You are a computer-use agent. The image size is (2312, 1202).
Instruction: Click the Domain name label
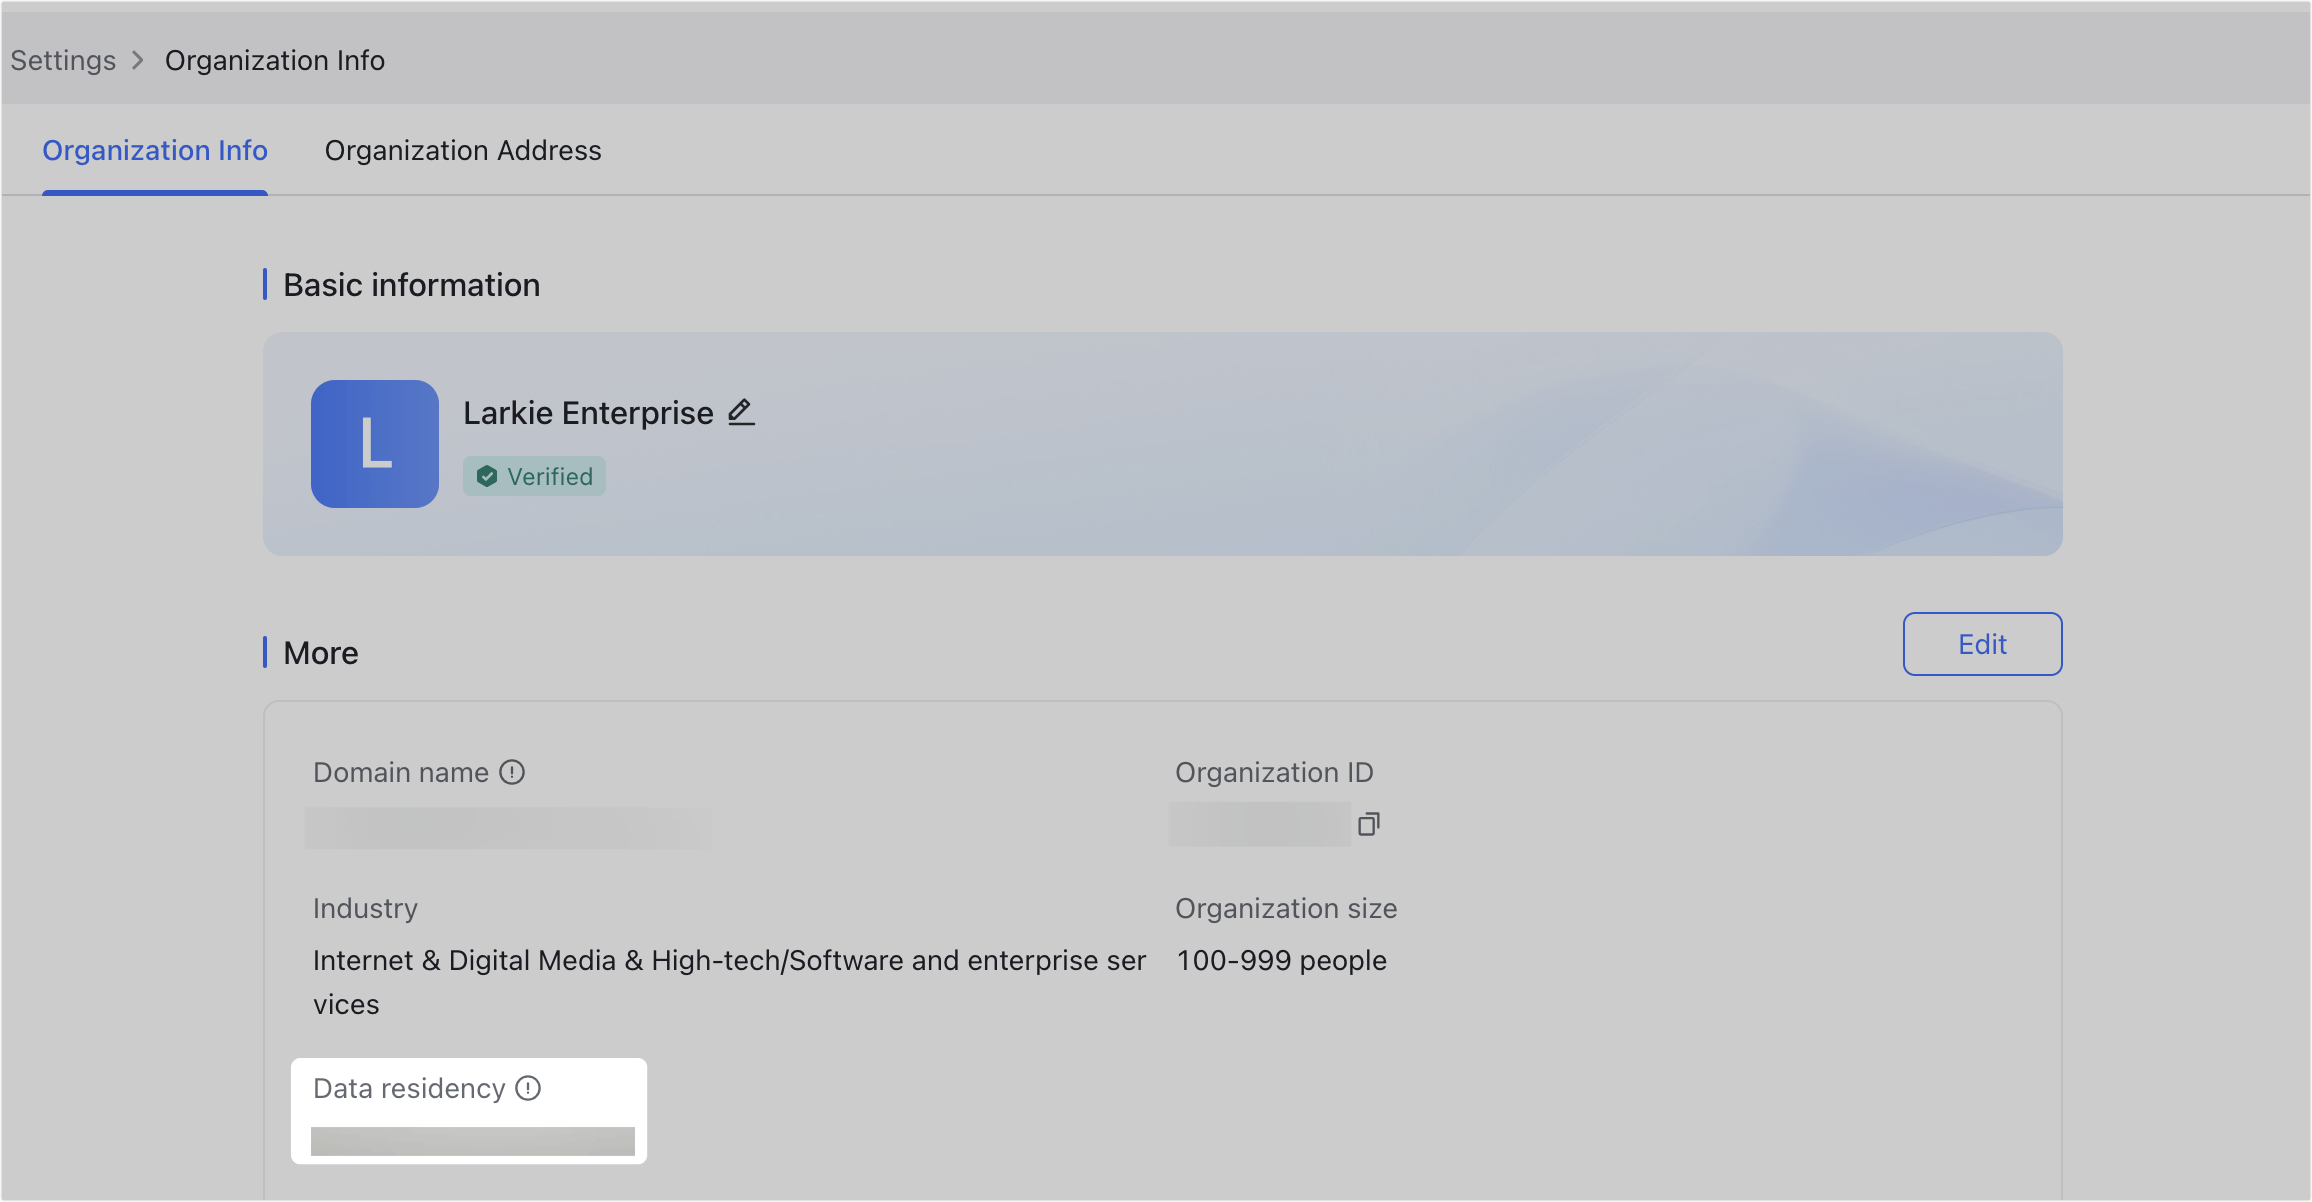pos(401,772)
